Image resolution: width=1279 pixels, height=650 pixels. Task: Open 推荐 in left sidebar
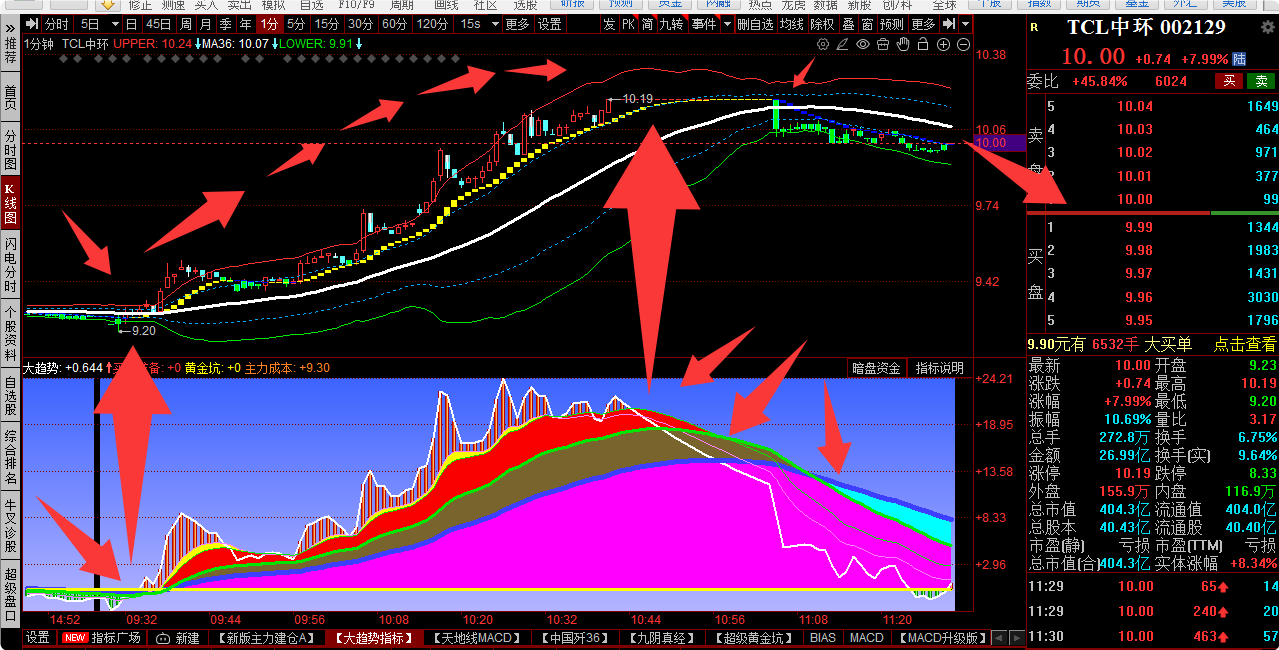pos(10,52)
